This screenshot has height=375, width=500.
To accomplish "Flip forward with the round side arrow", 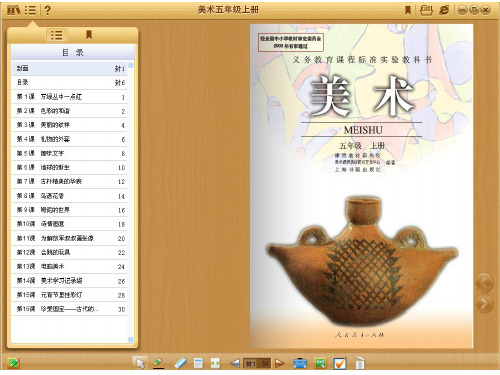I will (484, 304).
